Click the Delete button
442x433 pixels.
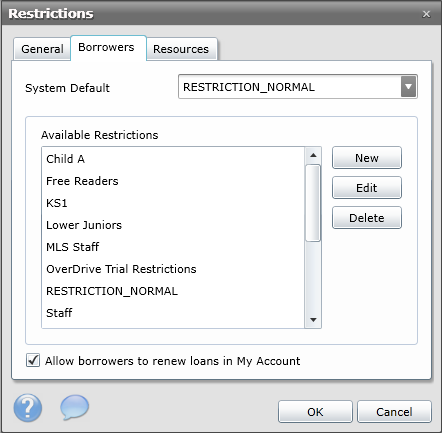(367, 218)
